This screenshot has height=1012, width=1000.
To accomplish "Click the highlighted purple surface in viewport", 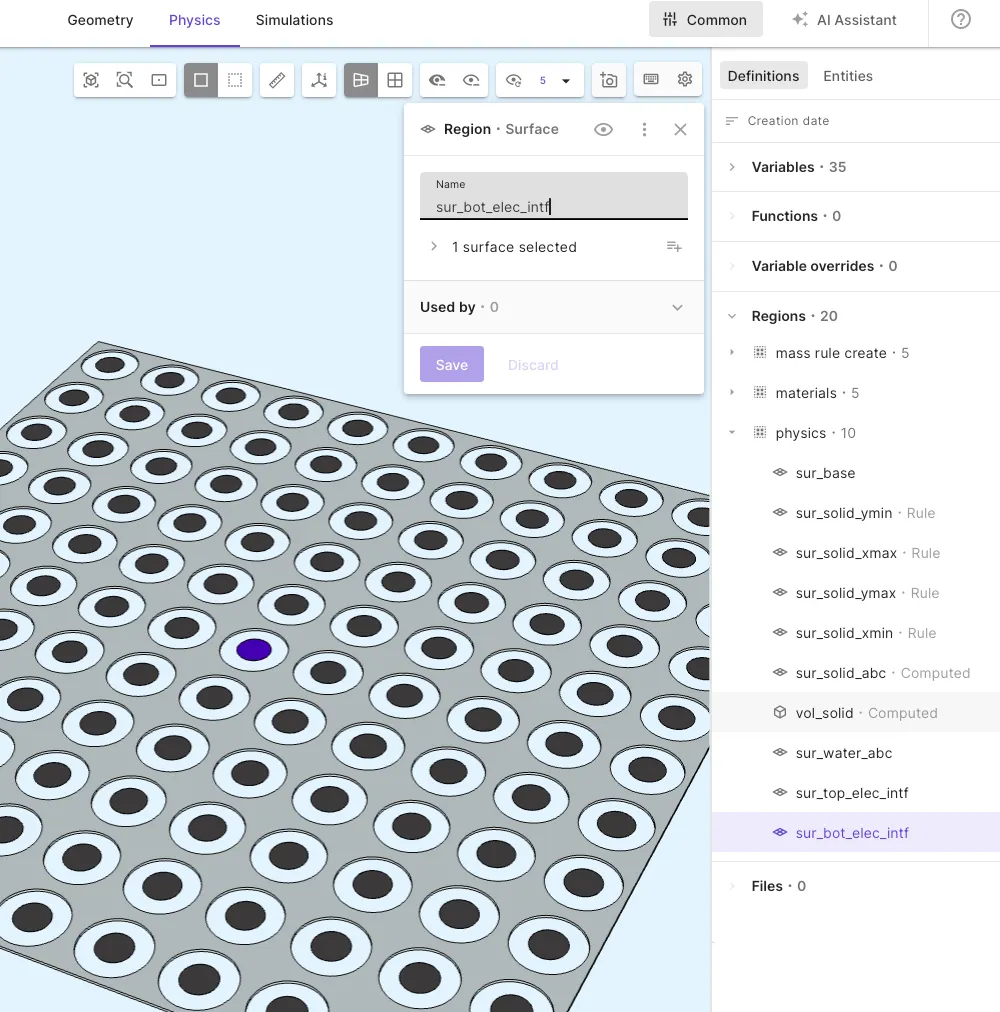I will 254,650.
